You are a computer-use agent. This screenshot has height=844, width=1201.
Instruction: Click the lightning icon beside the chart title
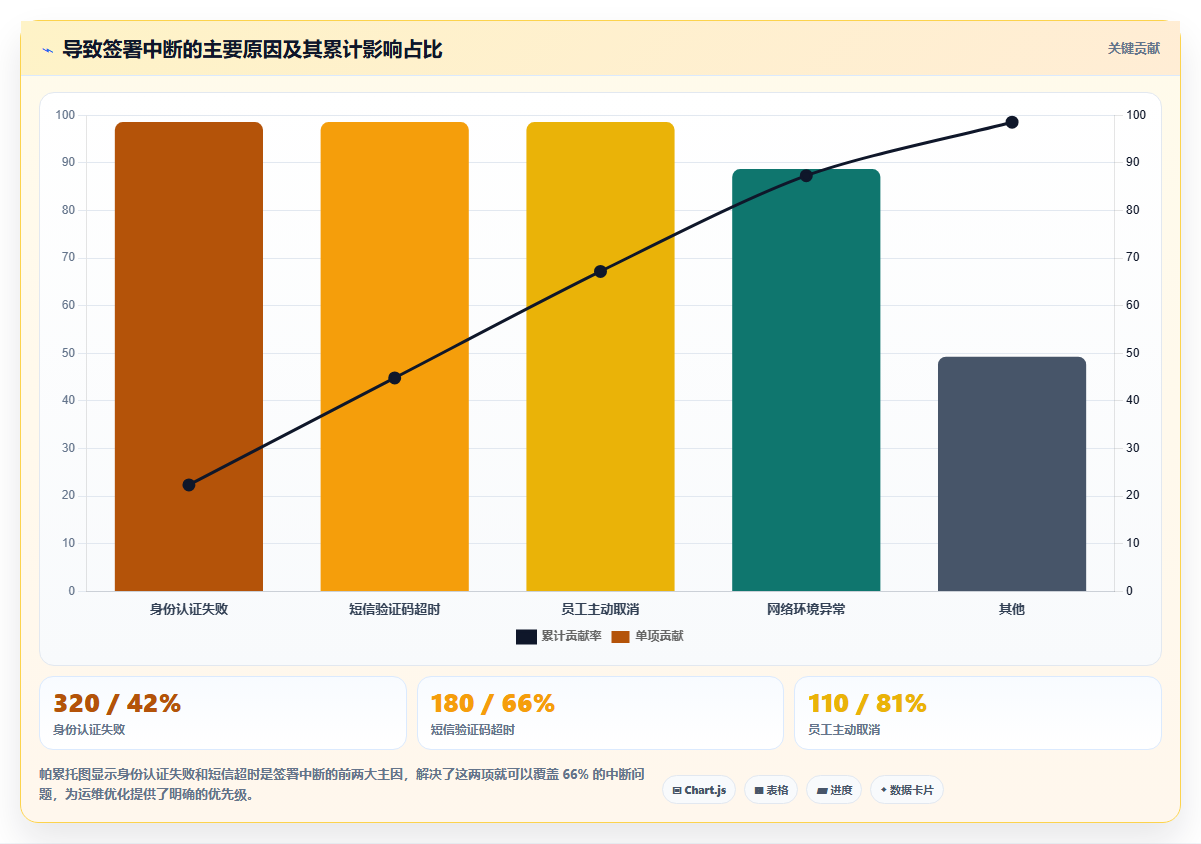click(x=47, y=49)
